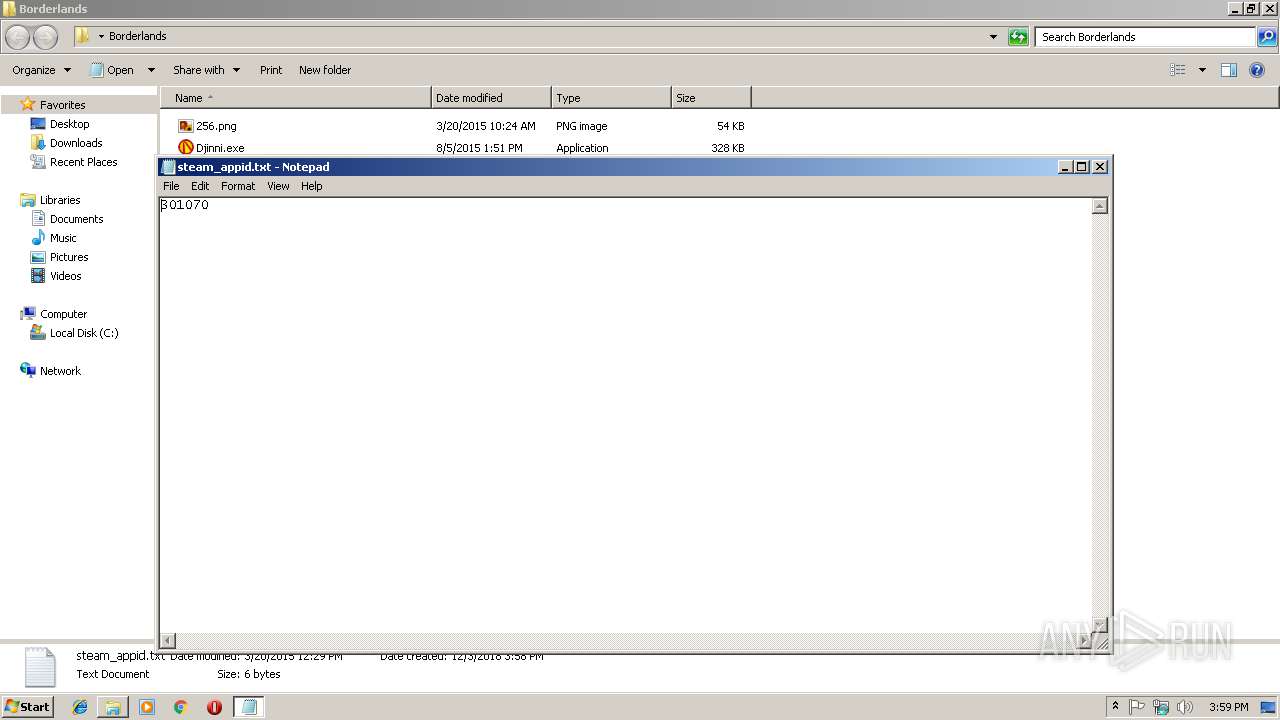Click the green refresh button beside address bar
The height and width of the screenshot is (720, 1280).
coord(1018,37)
